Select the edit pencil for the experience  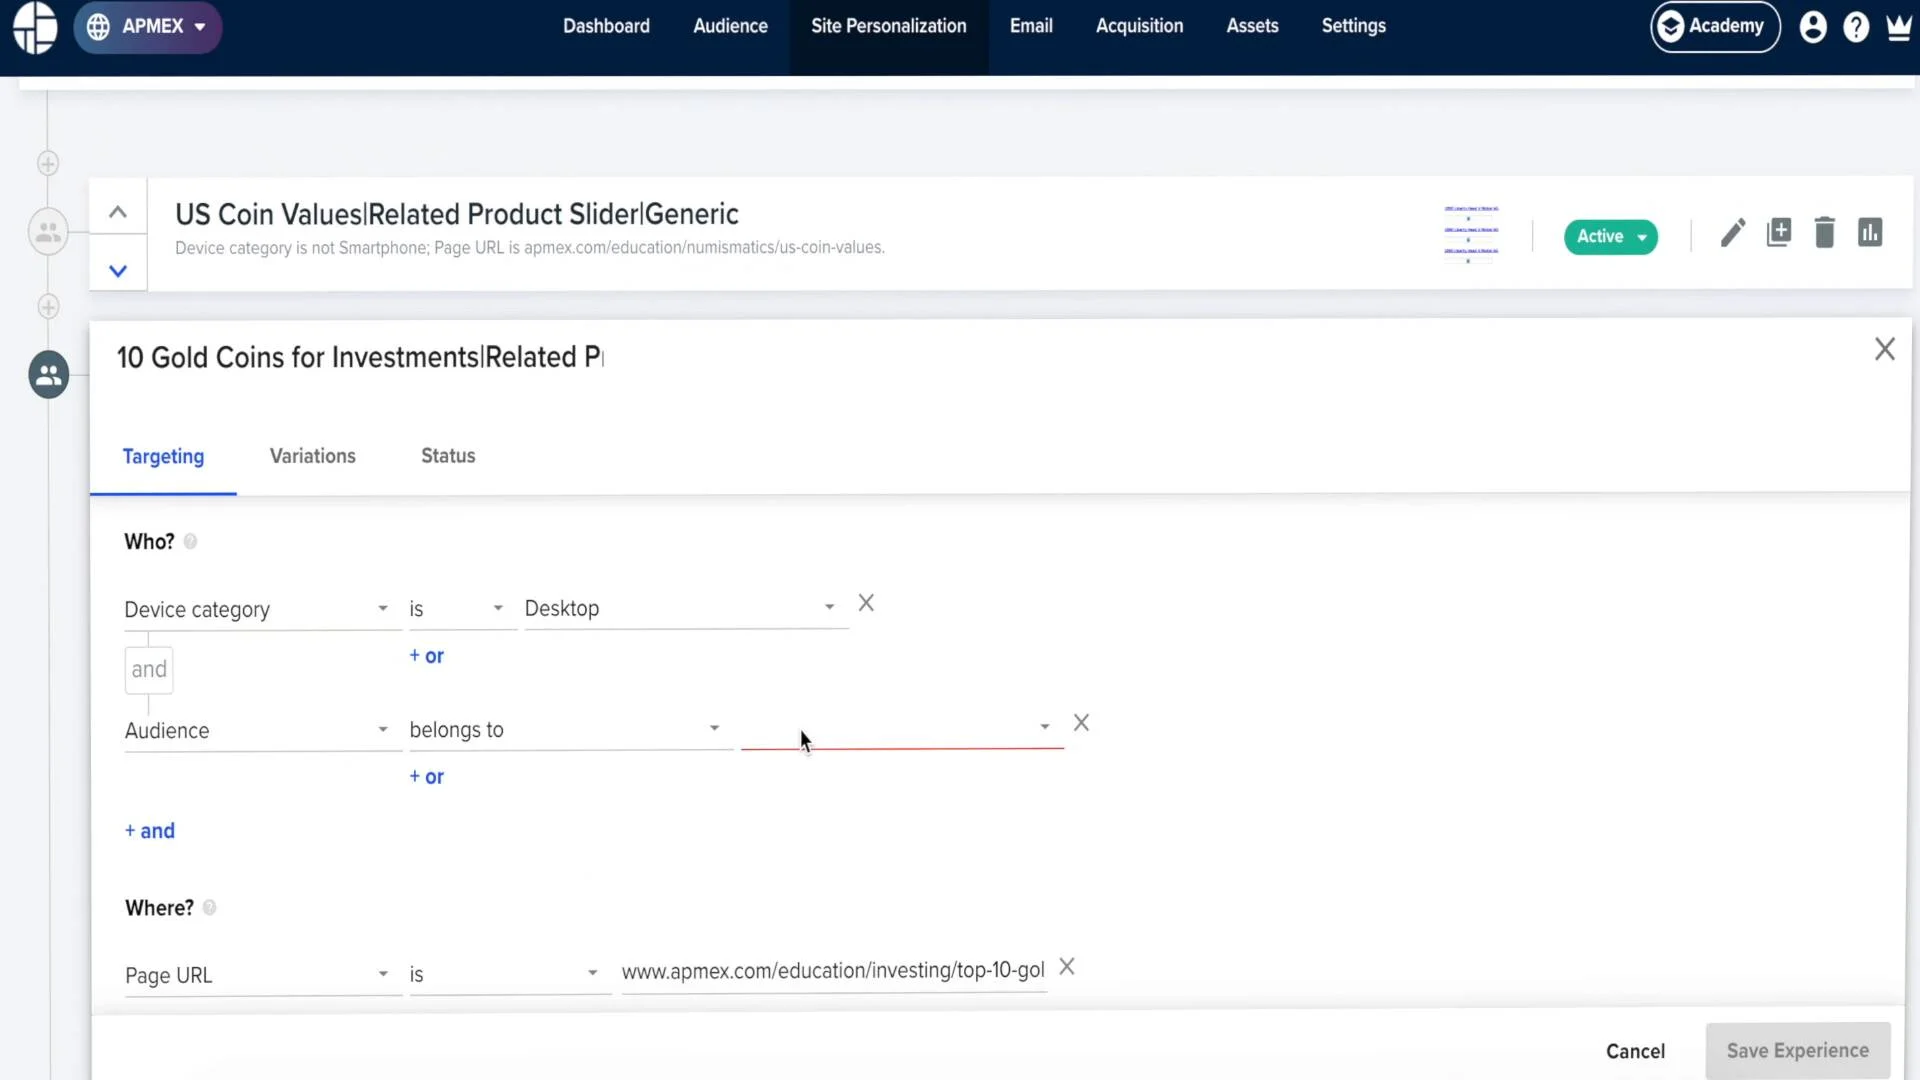(x=1733, y=232)
